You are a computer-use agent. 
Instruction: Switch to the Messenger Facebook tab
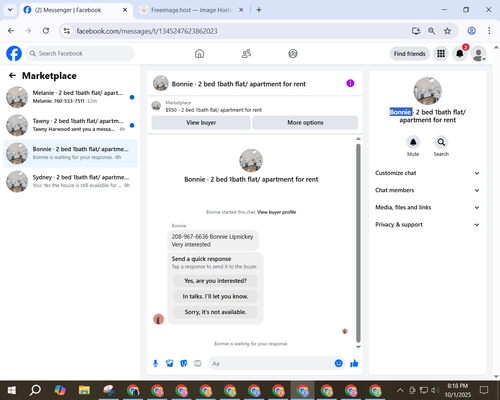(x=76, y=10)
